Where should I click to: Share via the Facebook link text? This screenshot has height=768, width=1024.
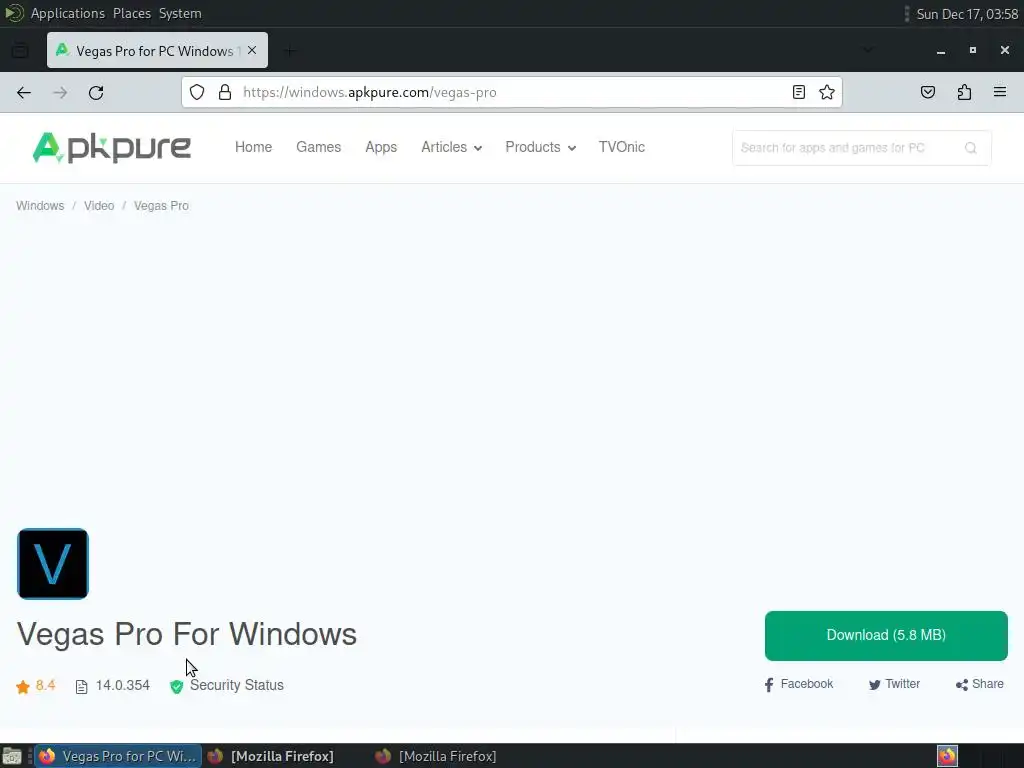(807, 684)
